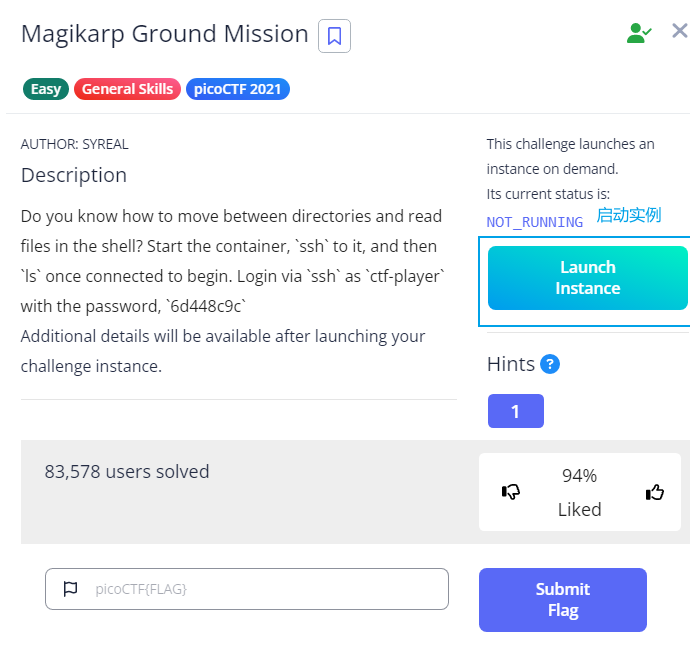
Task: Click the 94% Liked rating text
Action: click(579, 492)
